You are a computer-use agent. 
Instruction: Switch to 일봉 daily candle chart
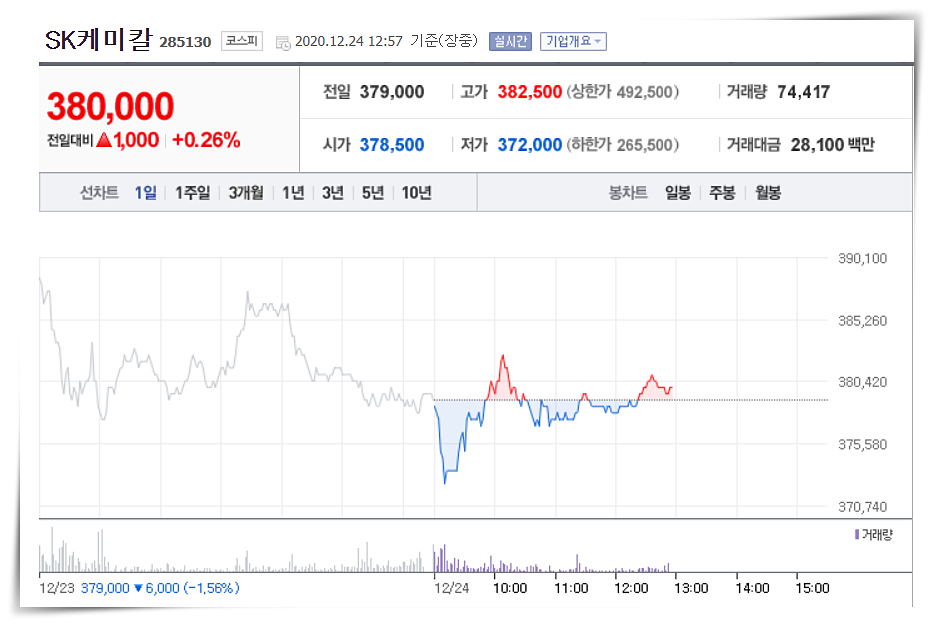[x=678, y=192]
